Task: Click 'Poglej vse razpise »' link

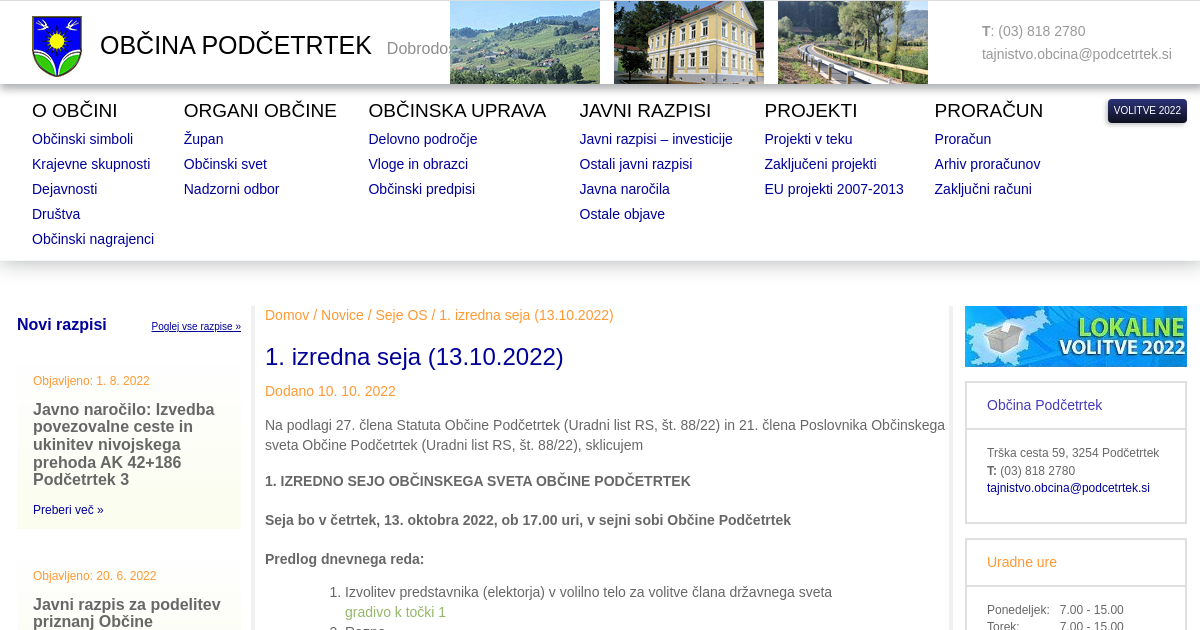Action: (x=196, y=326)
